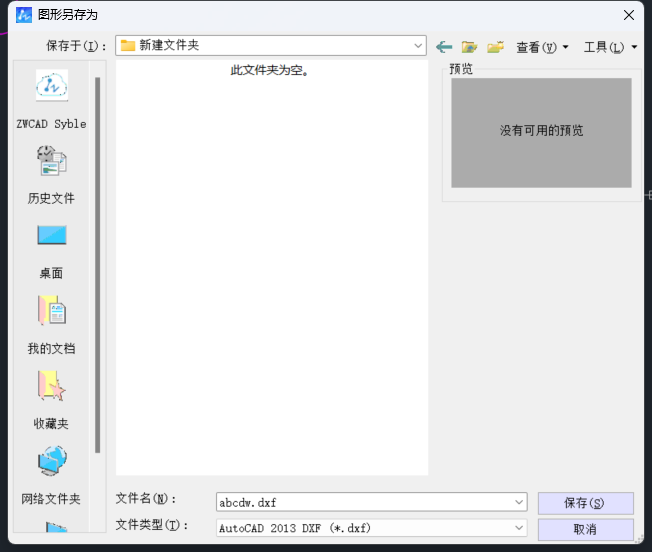Click the 没有可用的预览 preview area
Image resolution: width=652 pixels, height=552 pixels.
click(x=541, y=133)
